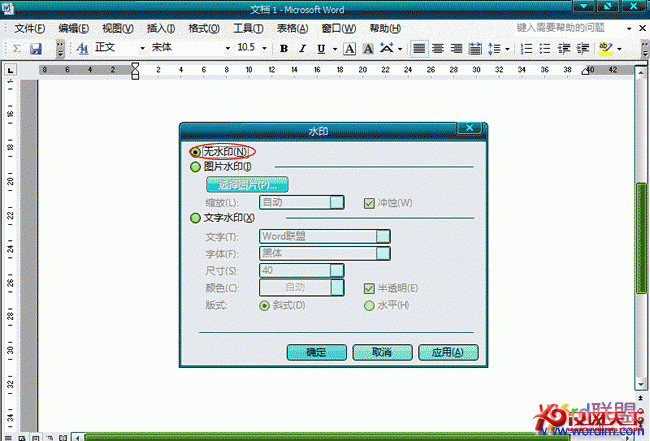Choose the Diagonal layout radio button
Image resolution: width=650 pixels, height=441 pixels.
[264, 306]
